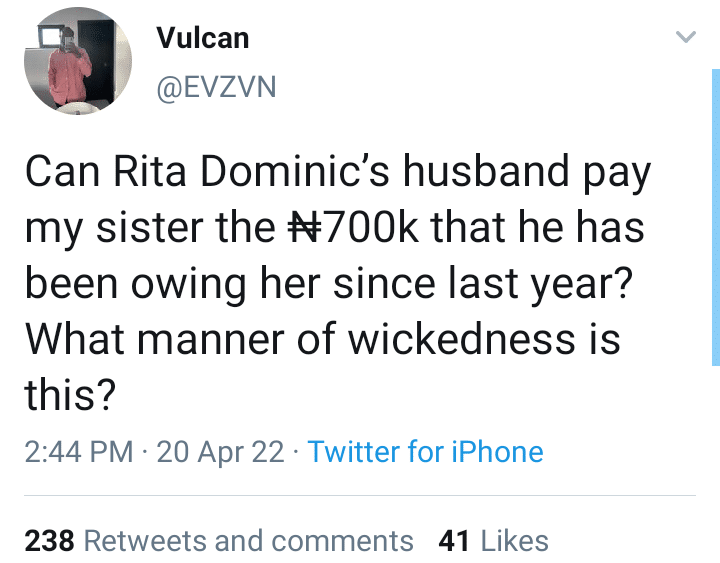Click the 20 Apr 22 date

coord(220,451)
